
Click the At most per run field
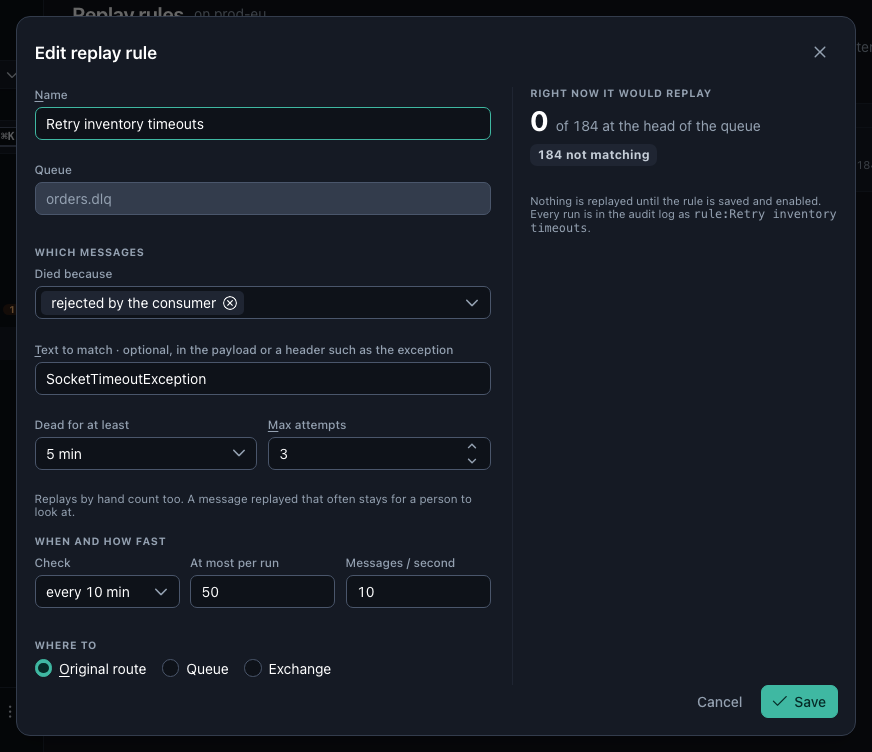click(262, 591)
